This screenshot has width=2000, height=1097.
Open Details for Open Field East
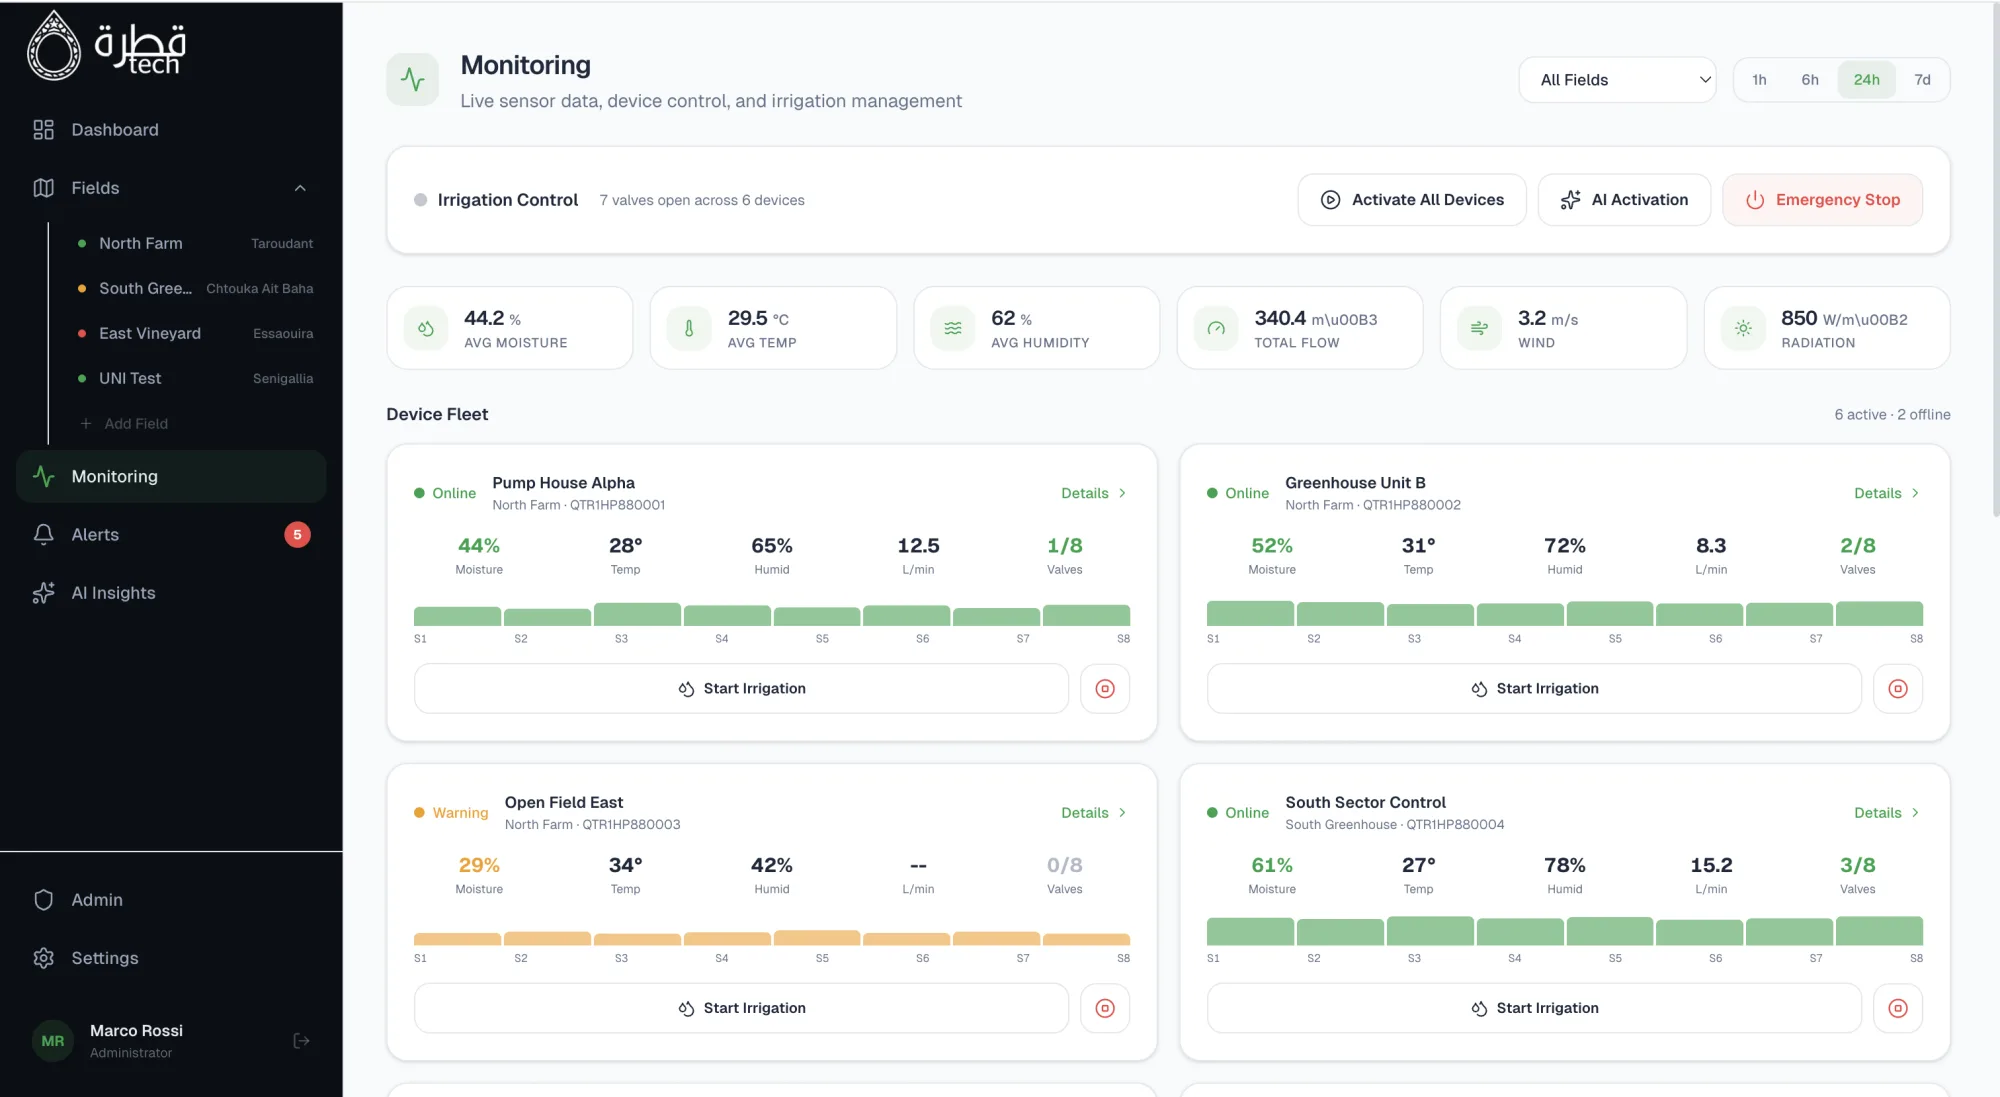pos(1094,813)
